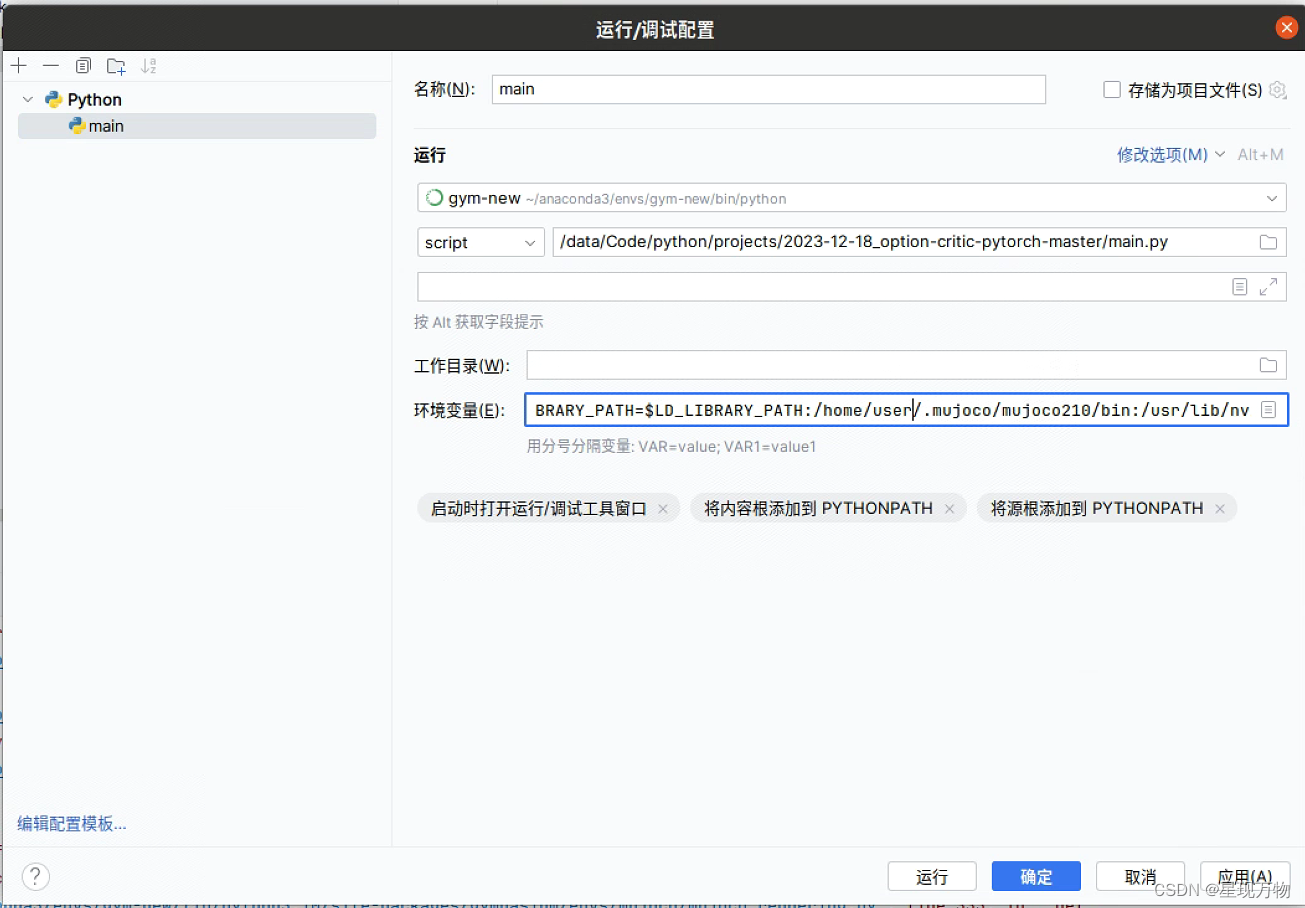Open the insert macros list icon in parameters field
This screenshot has width=1305, height=908.
pyautogui.click(x=1240, y=287)
